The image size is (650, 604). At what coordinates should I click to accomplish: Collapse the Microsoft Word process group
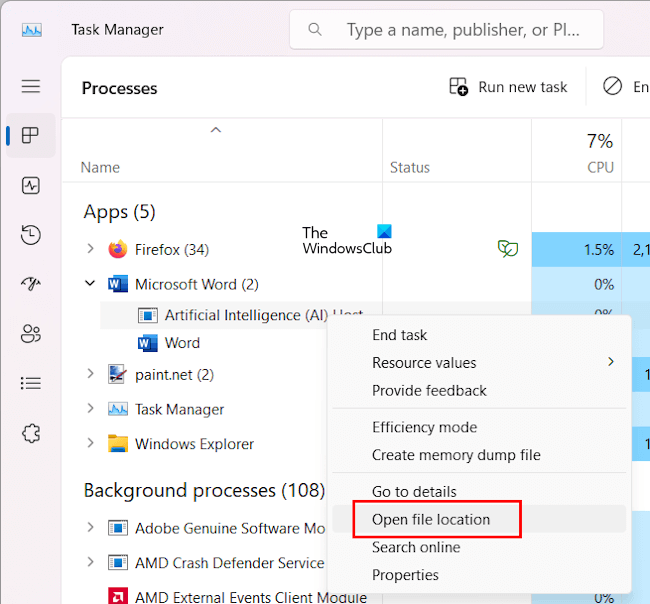point(90,284)
